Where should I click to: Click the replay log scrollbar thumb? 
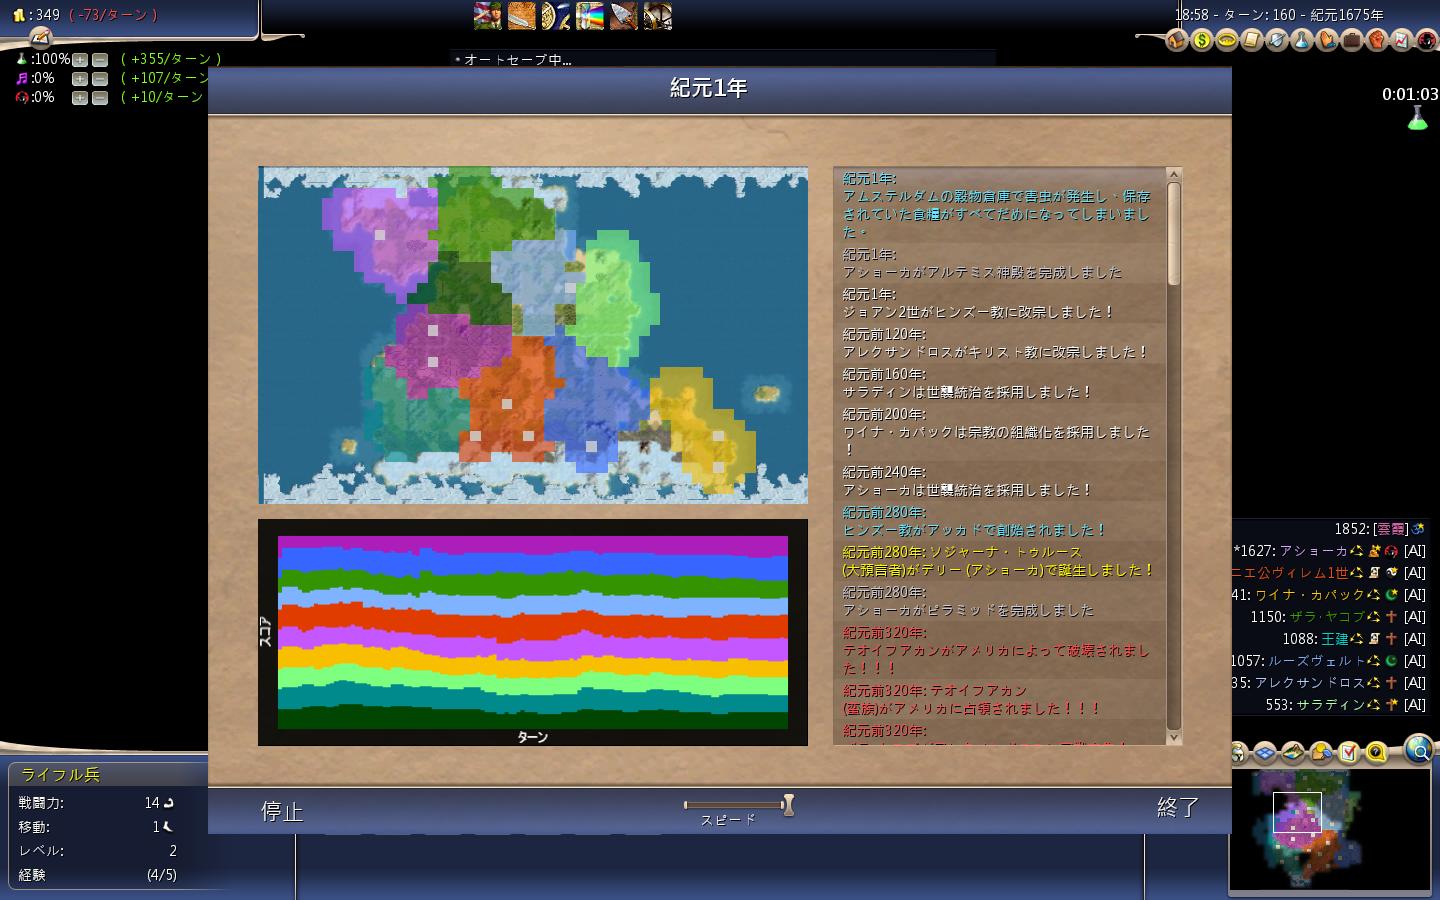[x=1174, y=234]
